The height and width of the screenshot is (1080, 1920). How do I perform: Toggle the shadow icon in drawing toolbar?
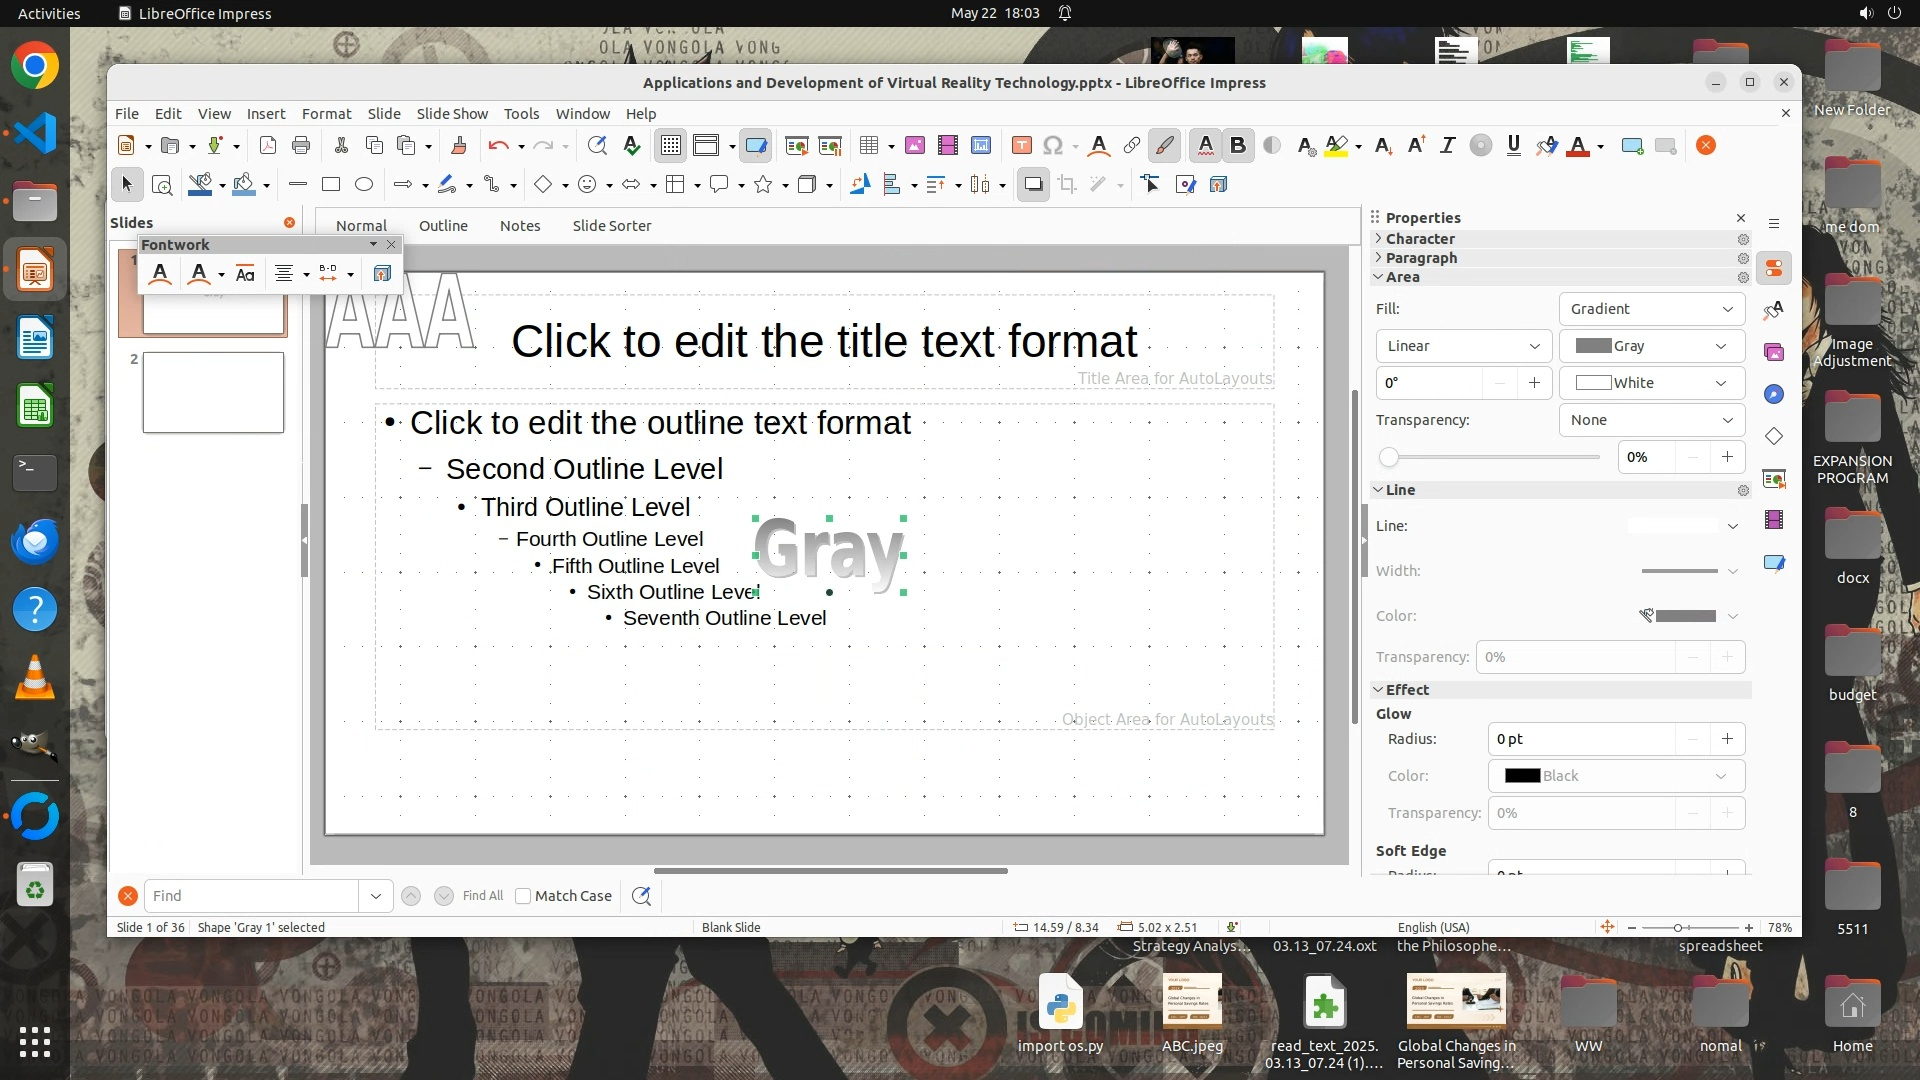click(x=1033, y=184)
